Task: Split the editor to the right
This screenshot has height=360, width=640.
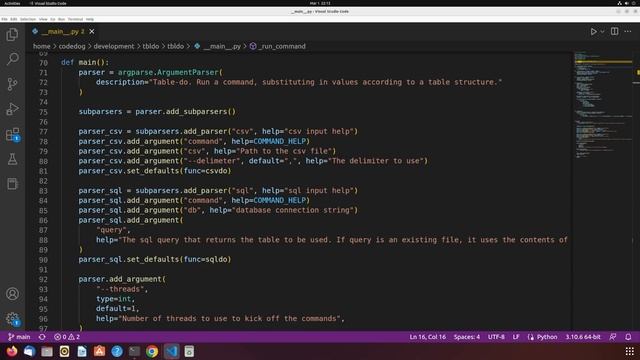Action: click(614, 31)
